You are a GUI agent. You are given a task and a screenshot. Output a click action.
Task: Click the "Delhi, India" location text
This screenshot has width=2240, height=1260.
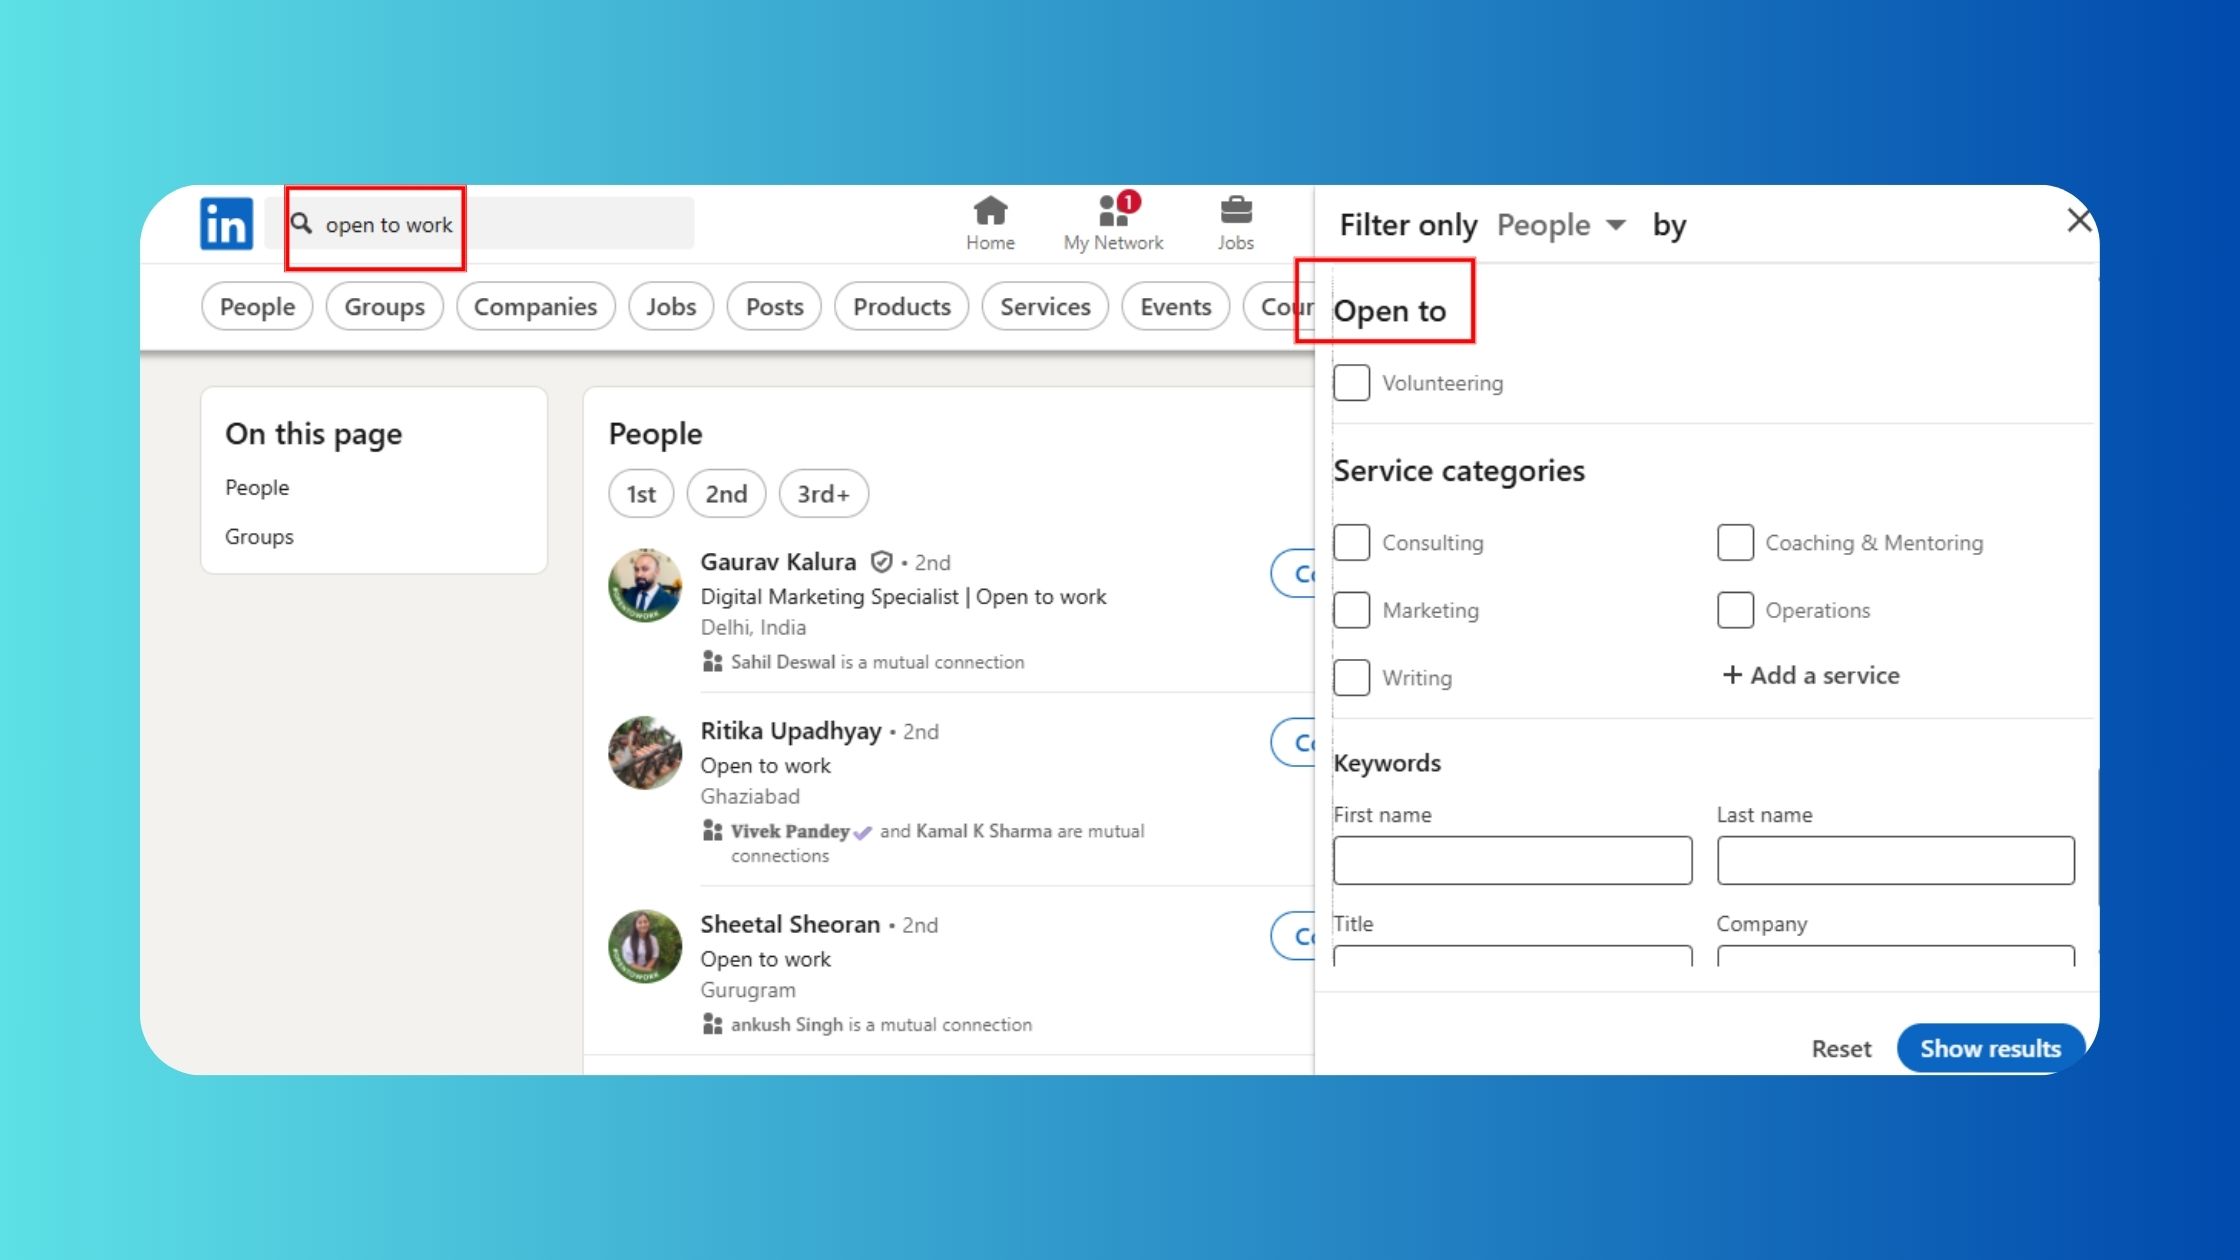coord(753,627)
